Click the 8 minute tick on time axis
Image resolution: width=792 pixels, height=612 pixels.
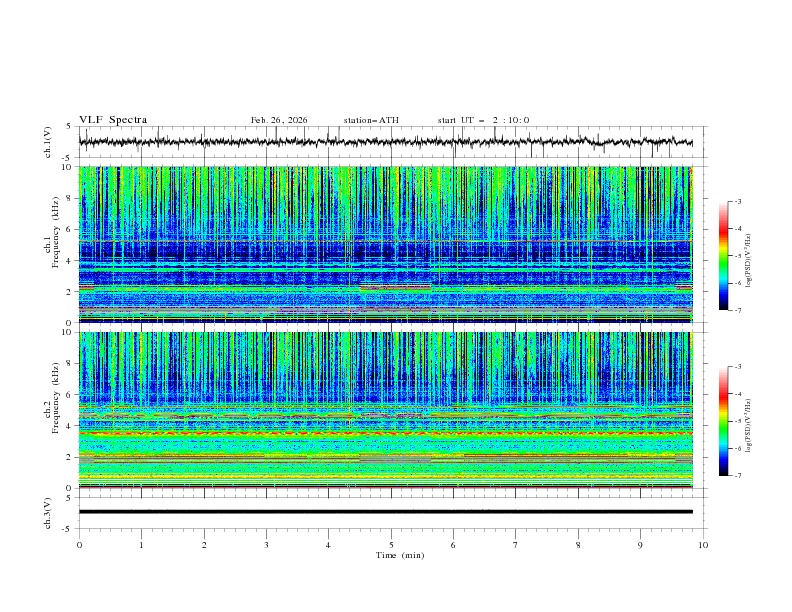coord(578,545)
